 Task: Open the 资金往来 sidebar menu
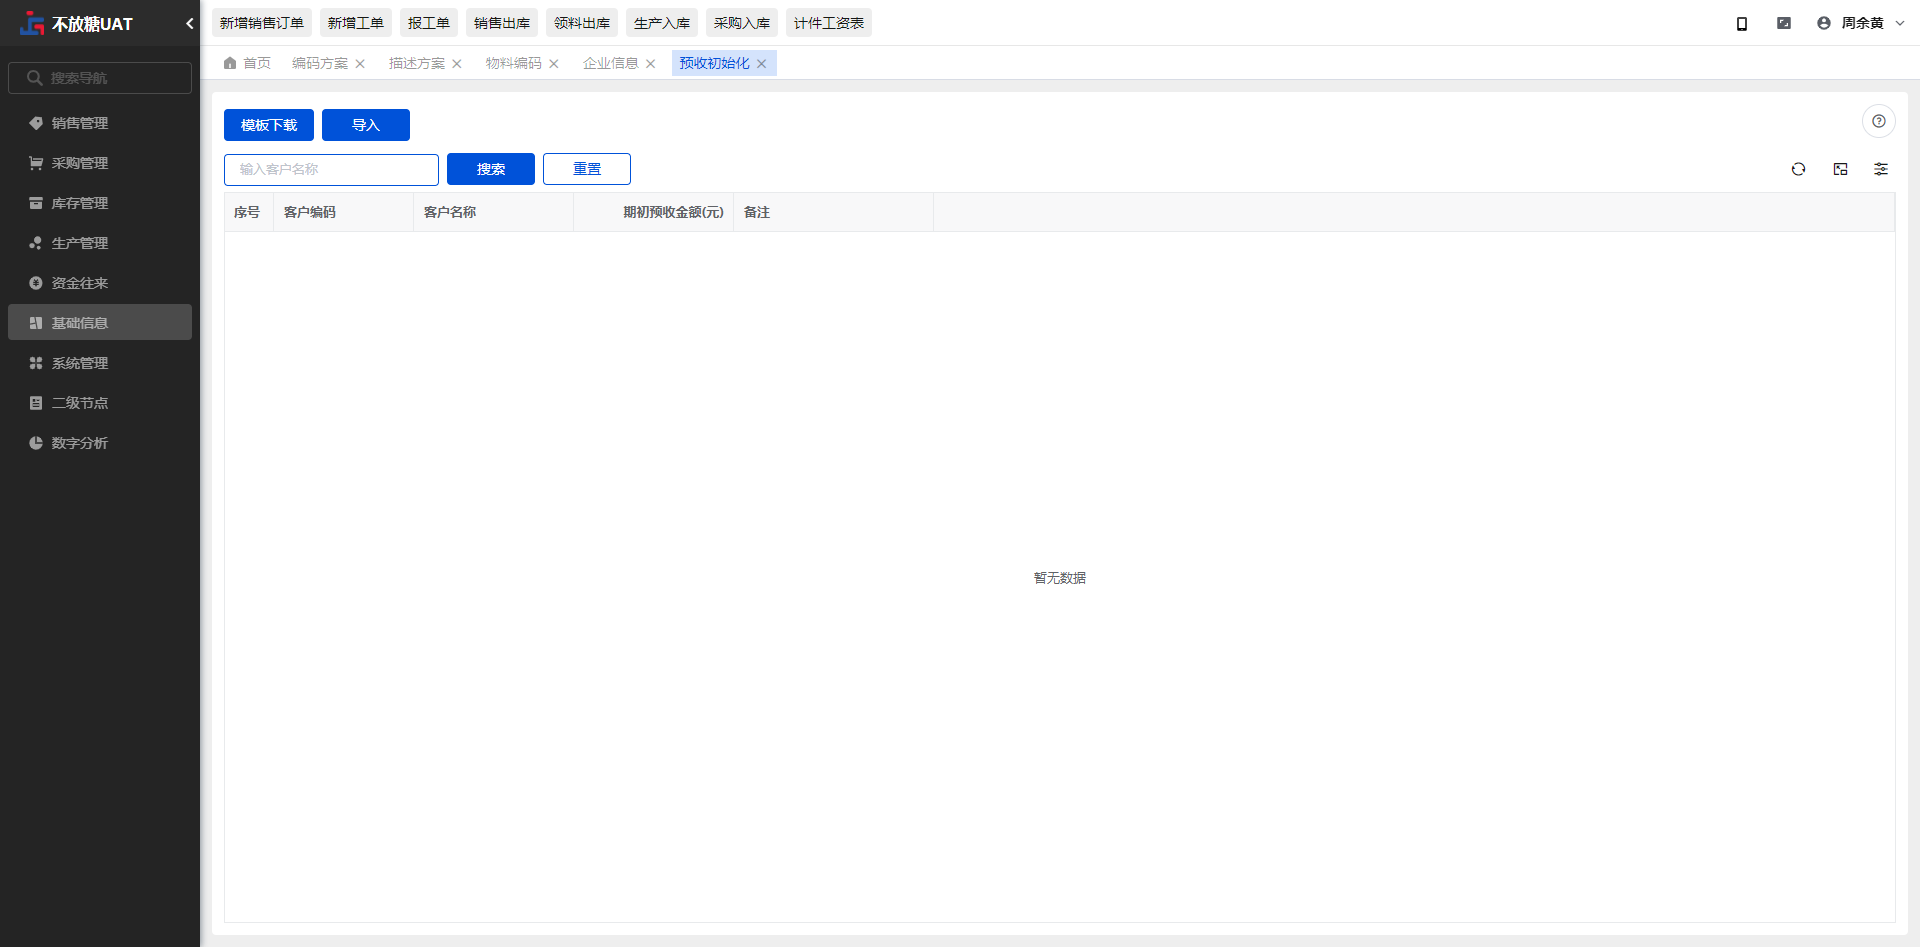coord(100,283)
